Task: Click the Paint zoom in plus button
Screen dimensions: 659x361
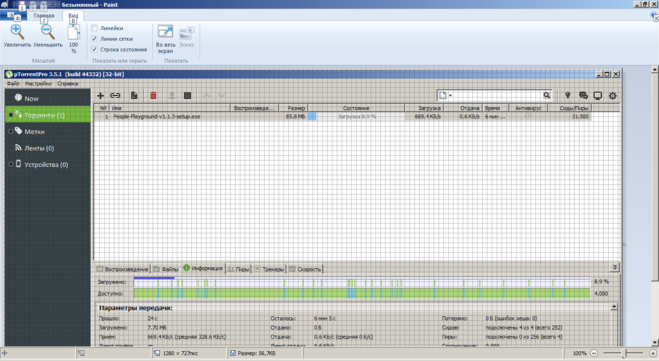Action: pyautogui.click(x=653, y=353)
